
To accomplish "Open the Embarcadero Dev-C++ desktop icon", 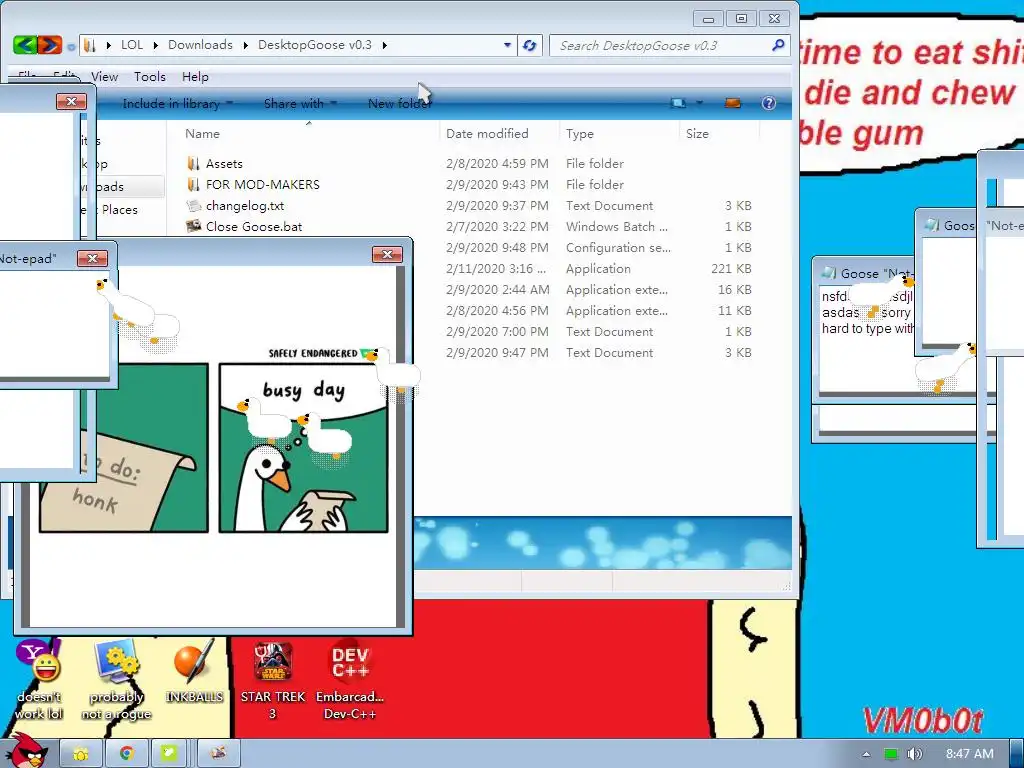I will point(350,679).
